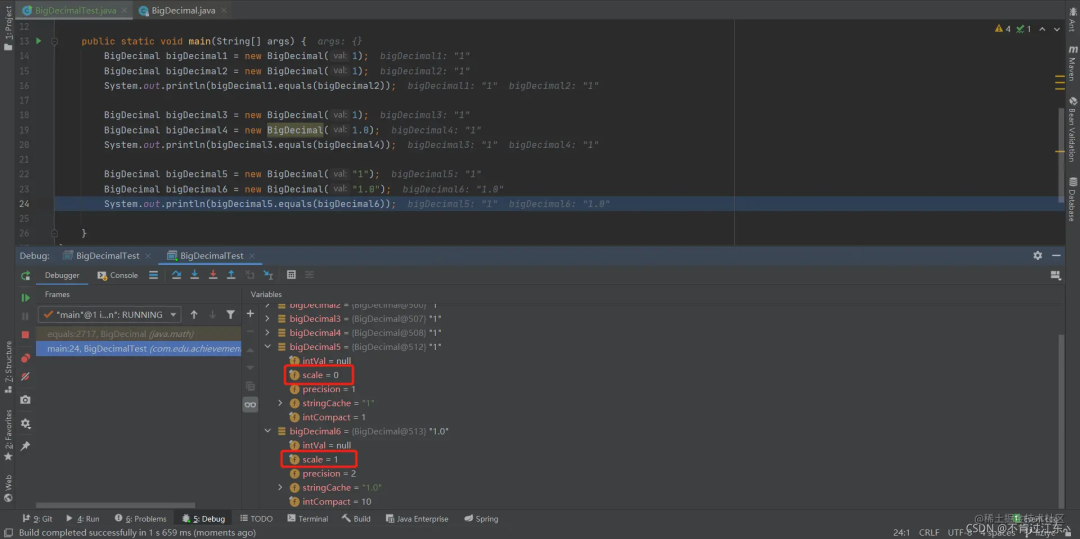Open Bean Validation side panel
This screenshot has width=1080, height=539.
pyautogui.click(x=1072, y=129)
